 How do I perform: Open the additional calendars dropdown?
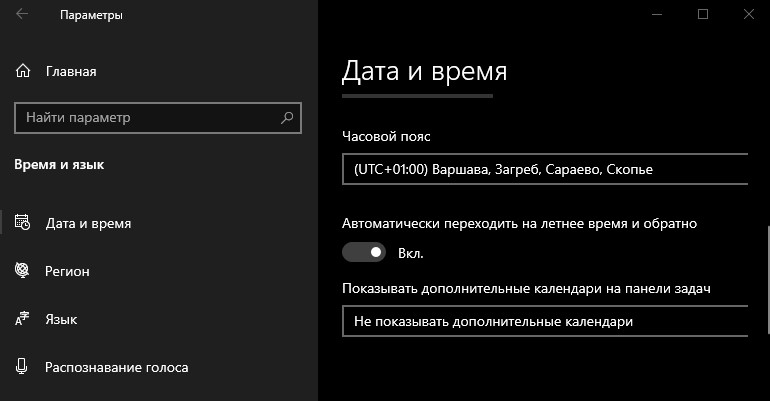(x=545, y=321)
